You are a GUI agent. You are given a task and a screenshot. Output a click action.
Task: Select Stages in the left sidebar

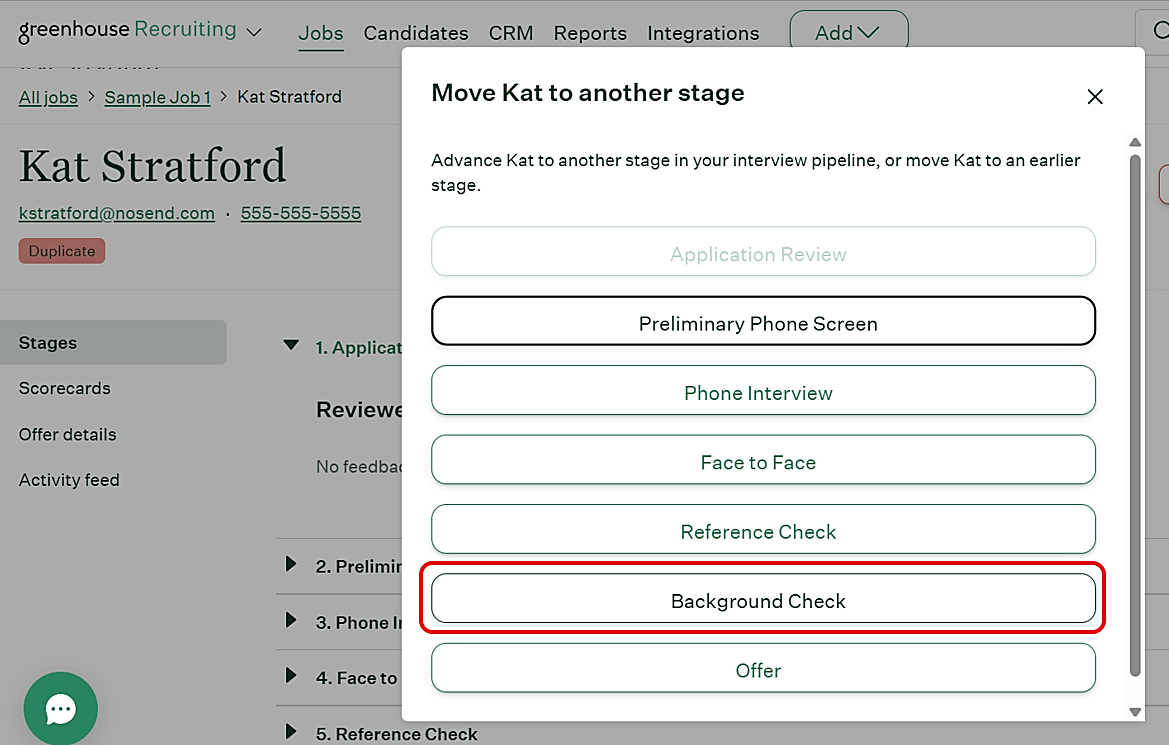click(113, 342)
